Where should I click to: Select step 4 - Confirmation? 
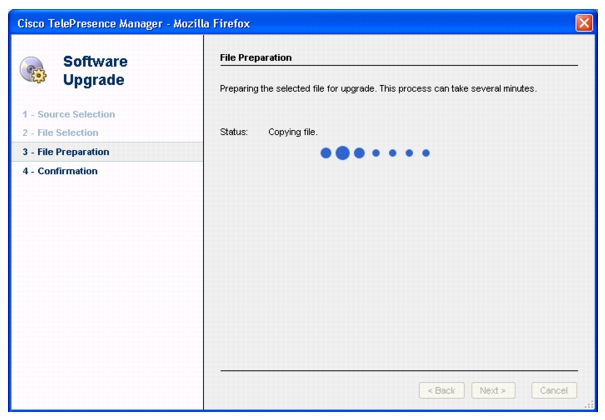point(60,171)
